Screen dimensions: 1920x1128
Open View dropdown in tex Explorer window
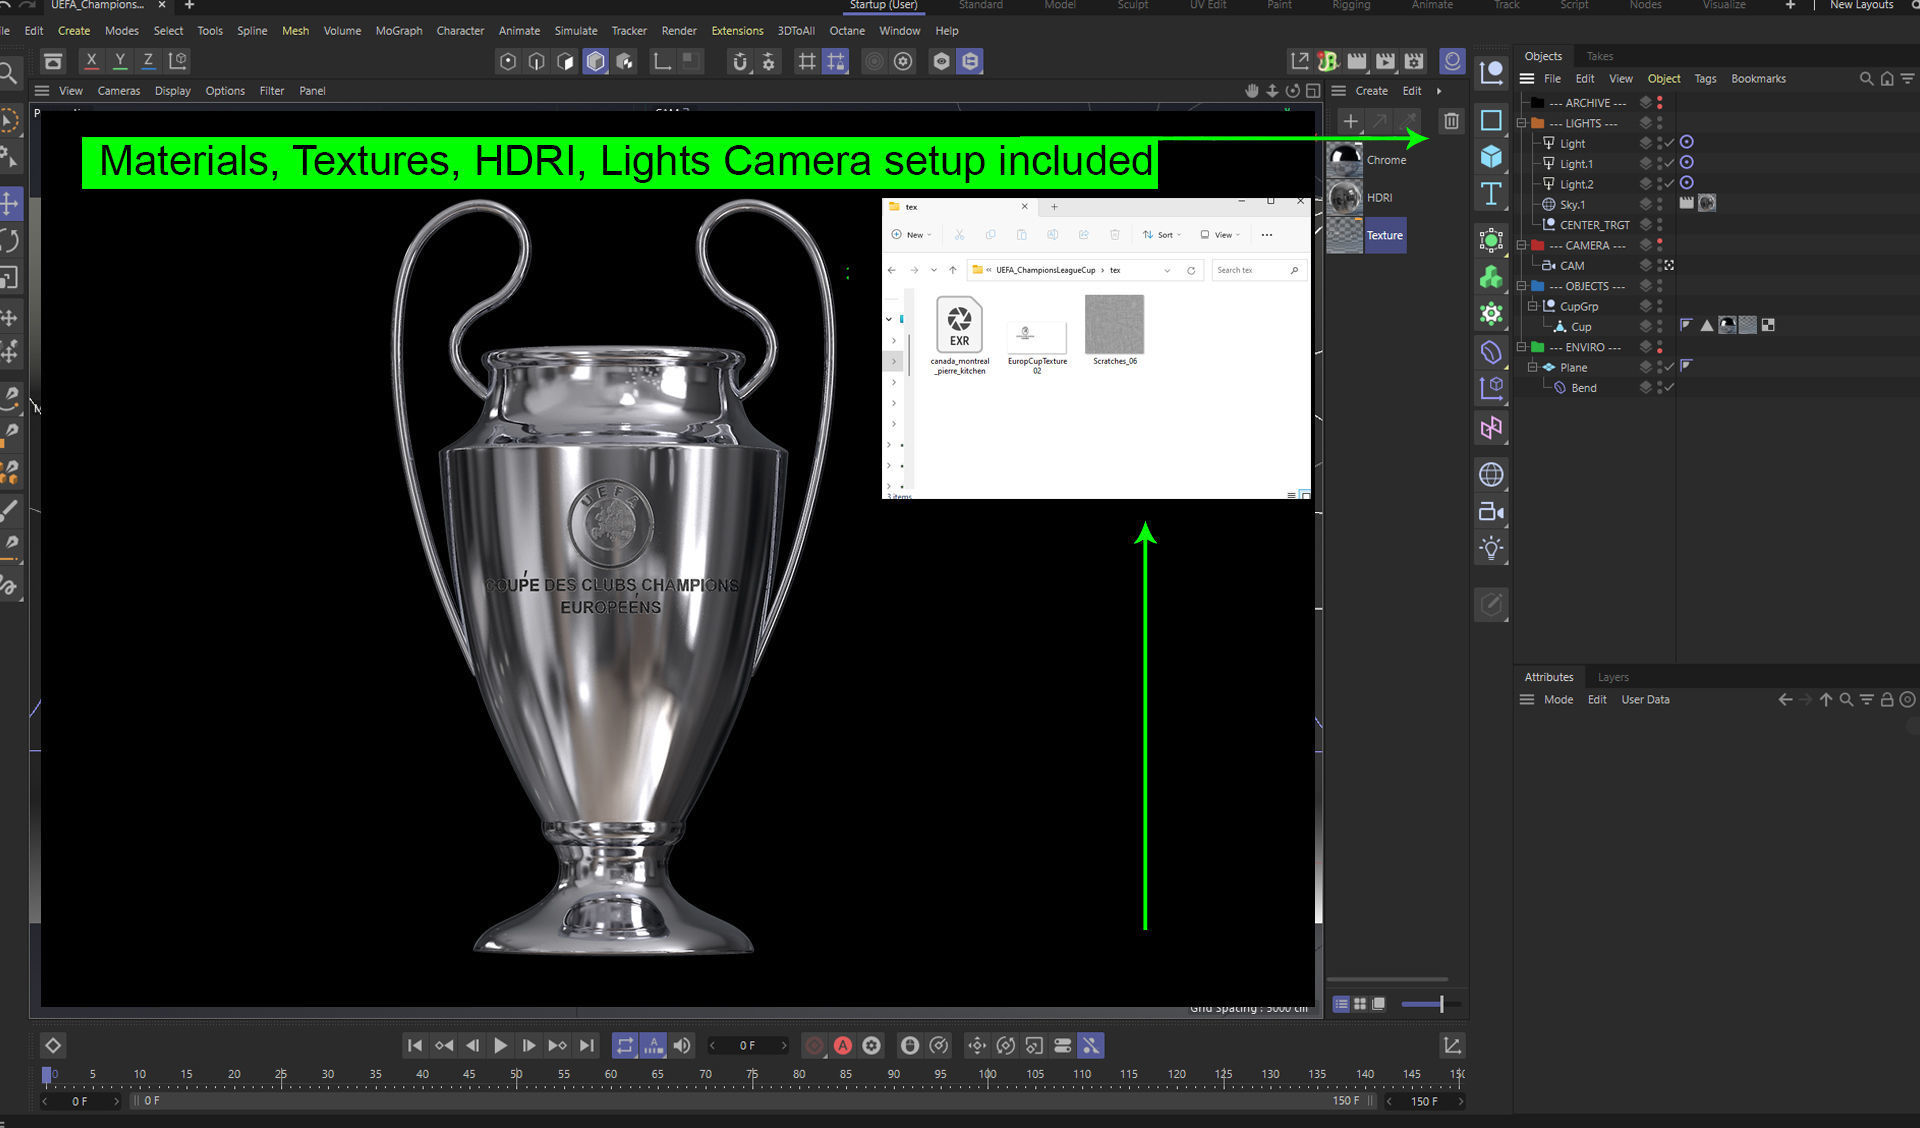pyautogui.click(x=1220, y=235)
